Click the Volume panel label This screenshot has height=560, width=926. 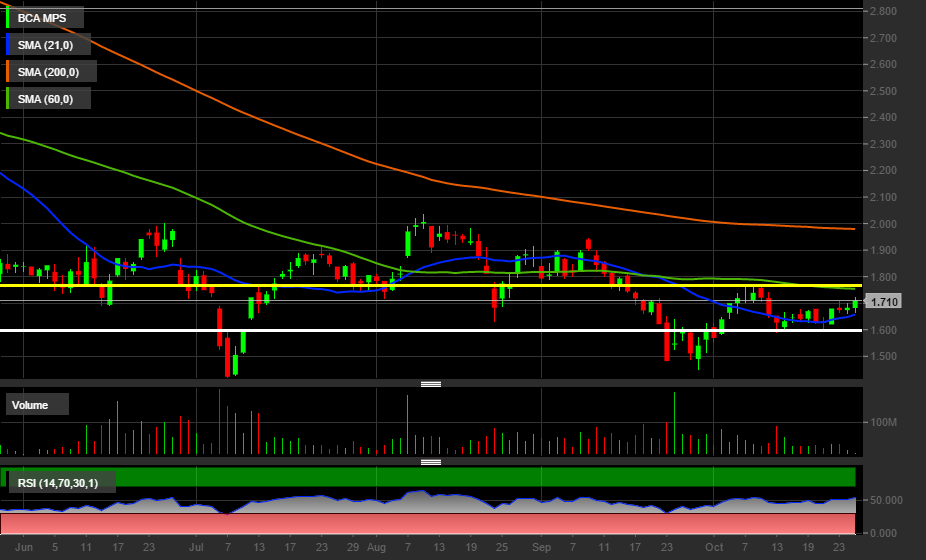point(37,405)
